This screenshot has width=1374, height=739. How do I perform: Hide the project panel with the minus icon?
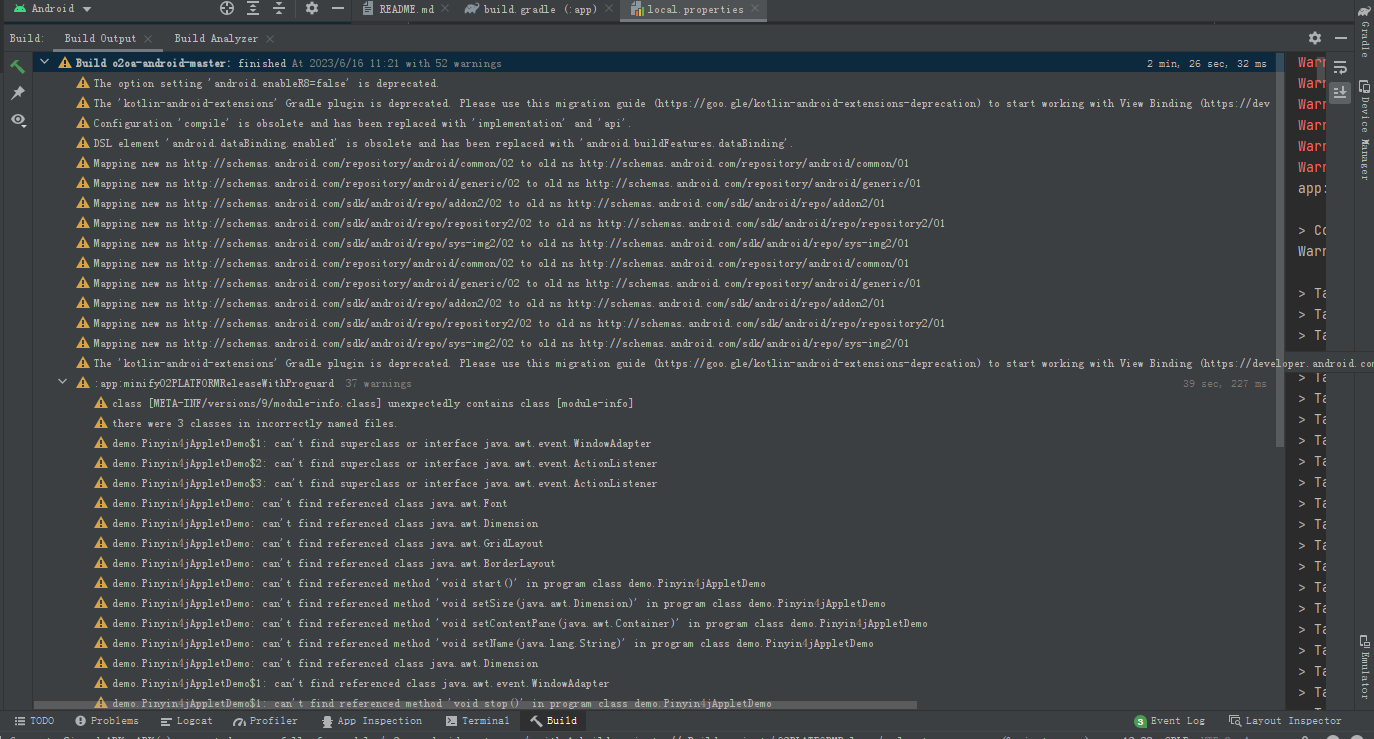[x=337, y=9]
